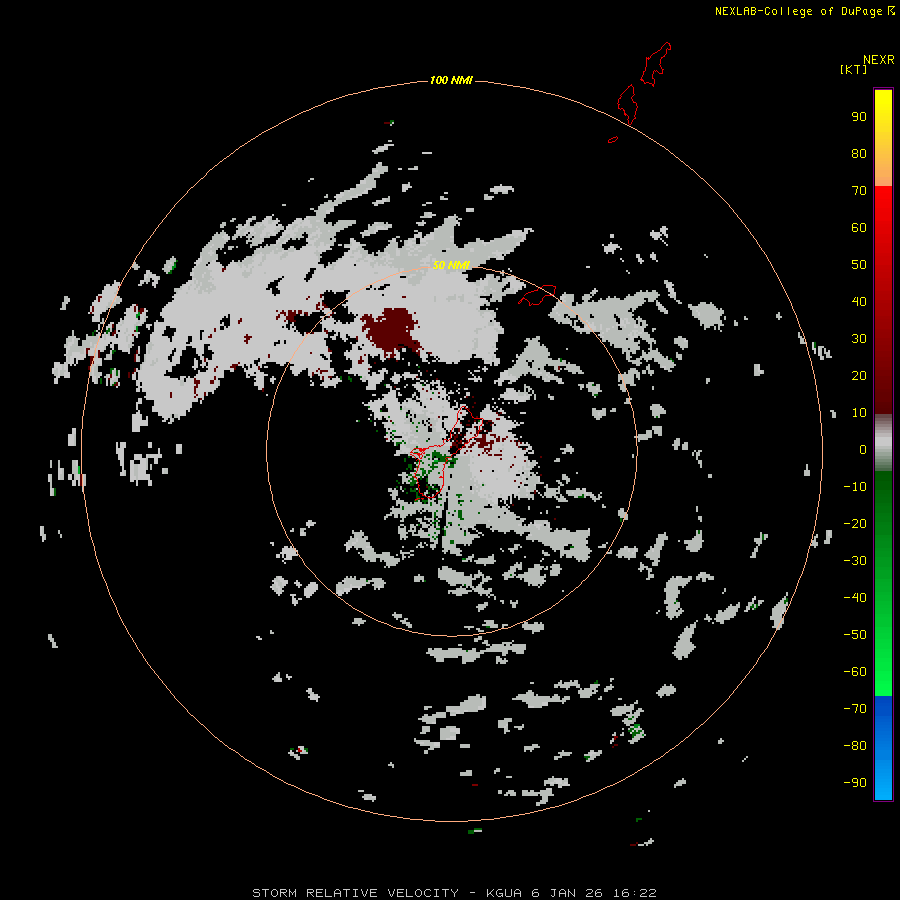The width and height of the screenshot is (900, 900).
Task: Click the 100 NMI range ring label
Action: [451, 80]
